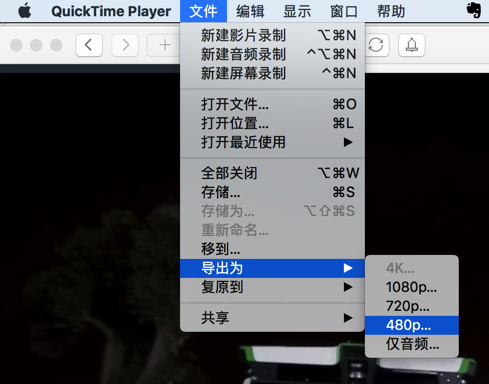
Task: Click the plus add toolbar button
Action: (x=164, y=45)
